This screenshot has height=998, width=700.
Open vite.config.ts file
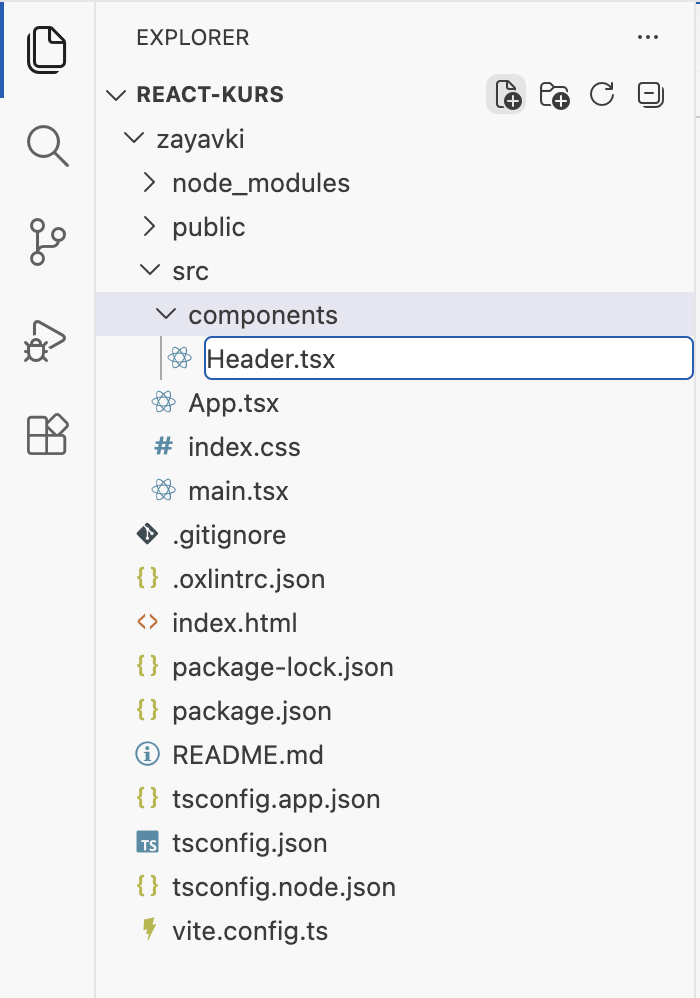(250, 931)
